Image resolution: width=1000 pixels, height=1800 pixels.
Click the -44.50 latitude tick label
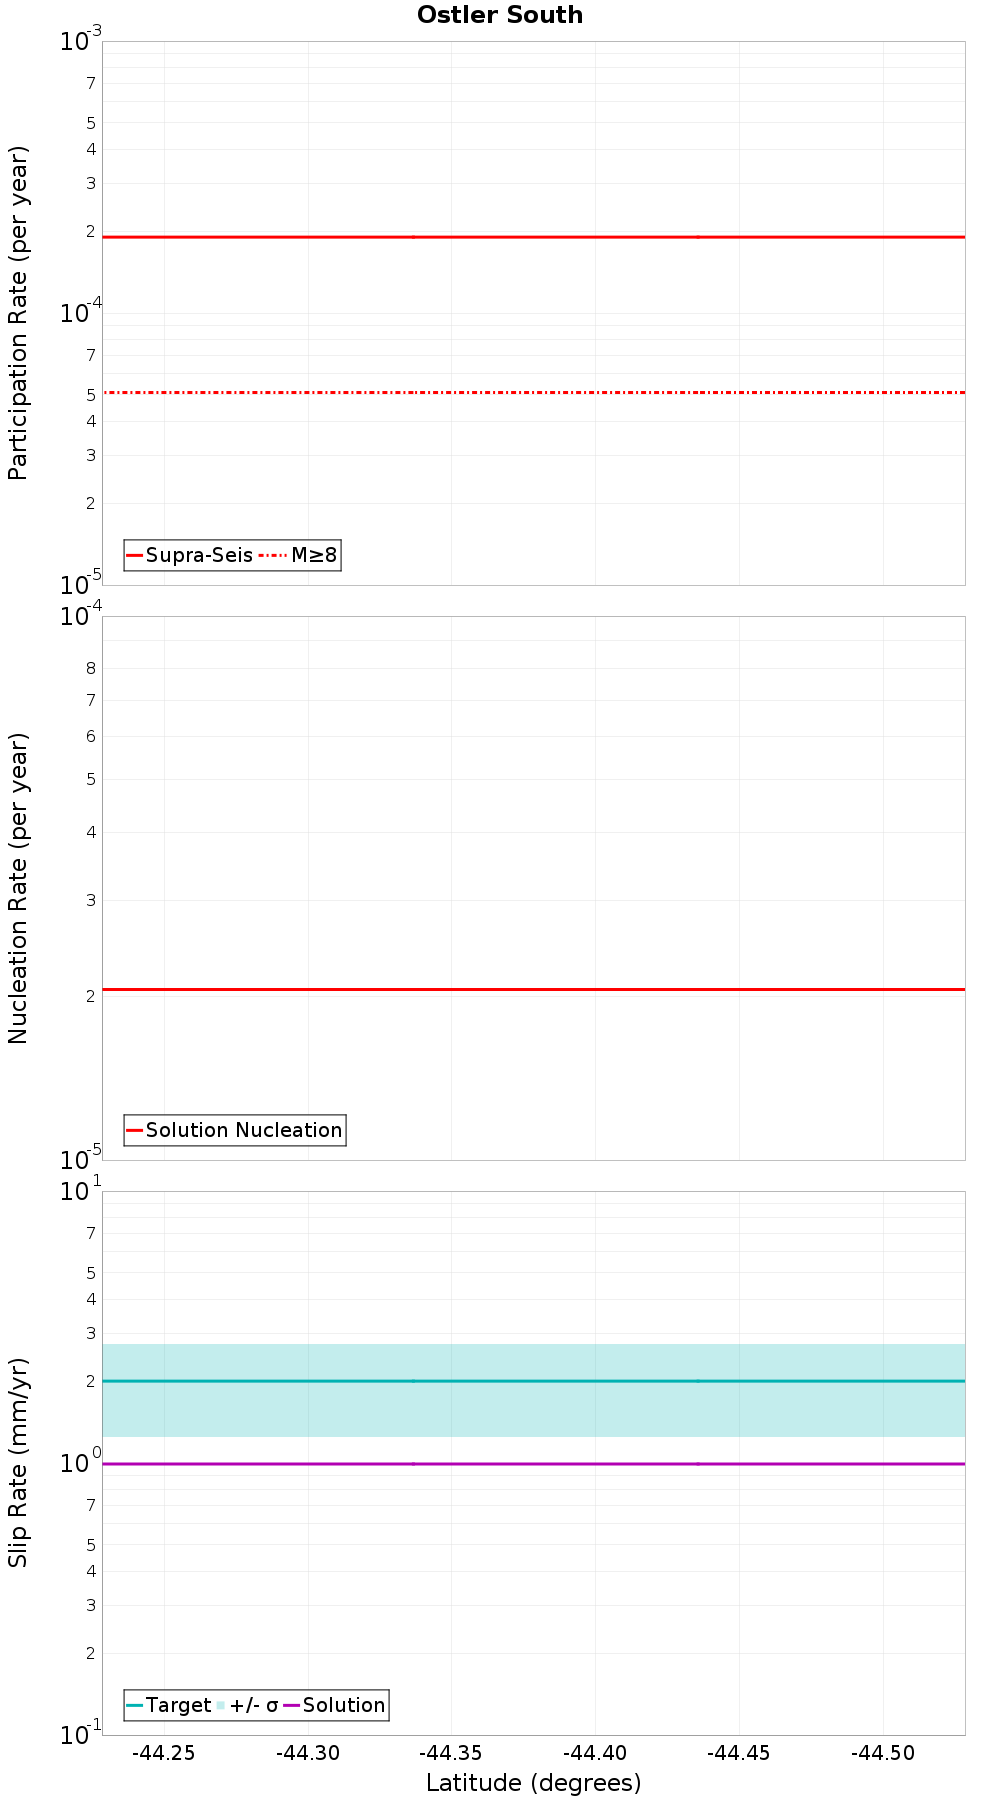(x=883, y=1753)
